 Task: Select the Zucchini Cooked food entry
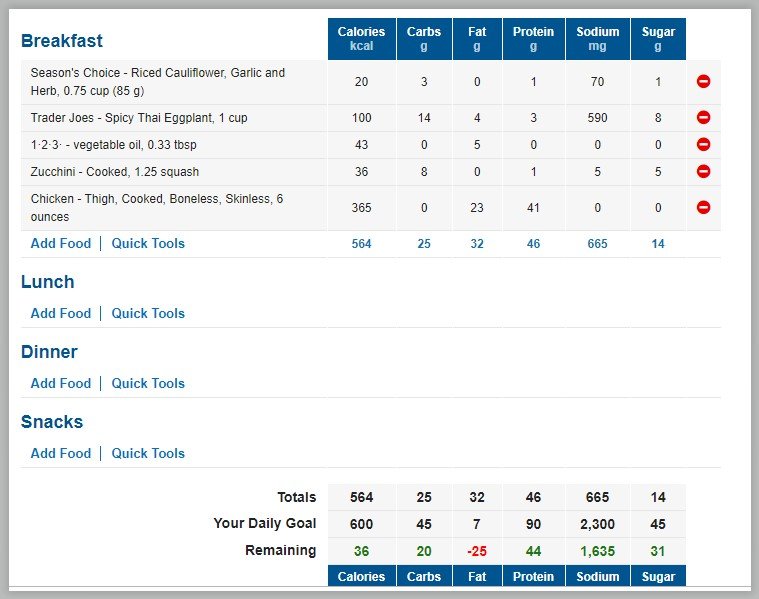click(x=115, y=172)
